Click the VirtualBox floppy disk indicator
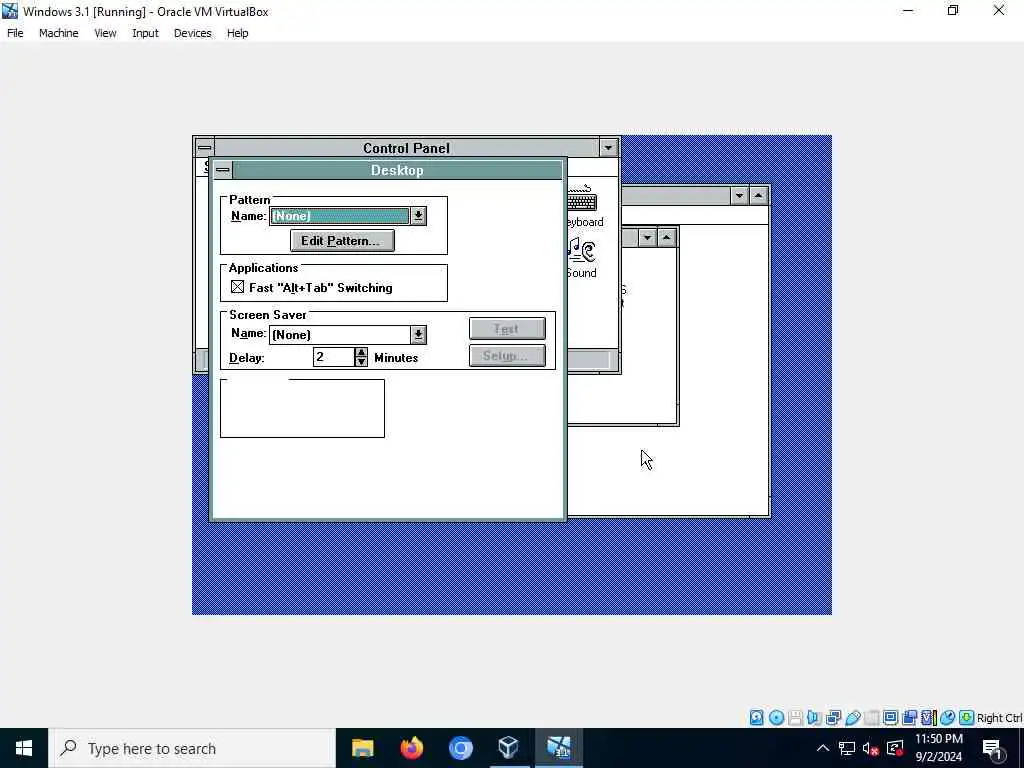Viewport: 1024px width, 768px height. (795, 718)
